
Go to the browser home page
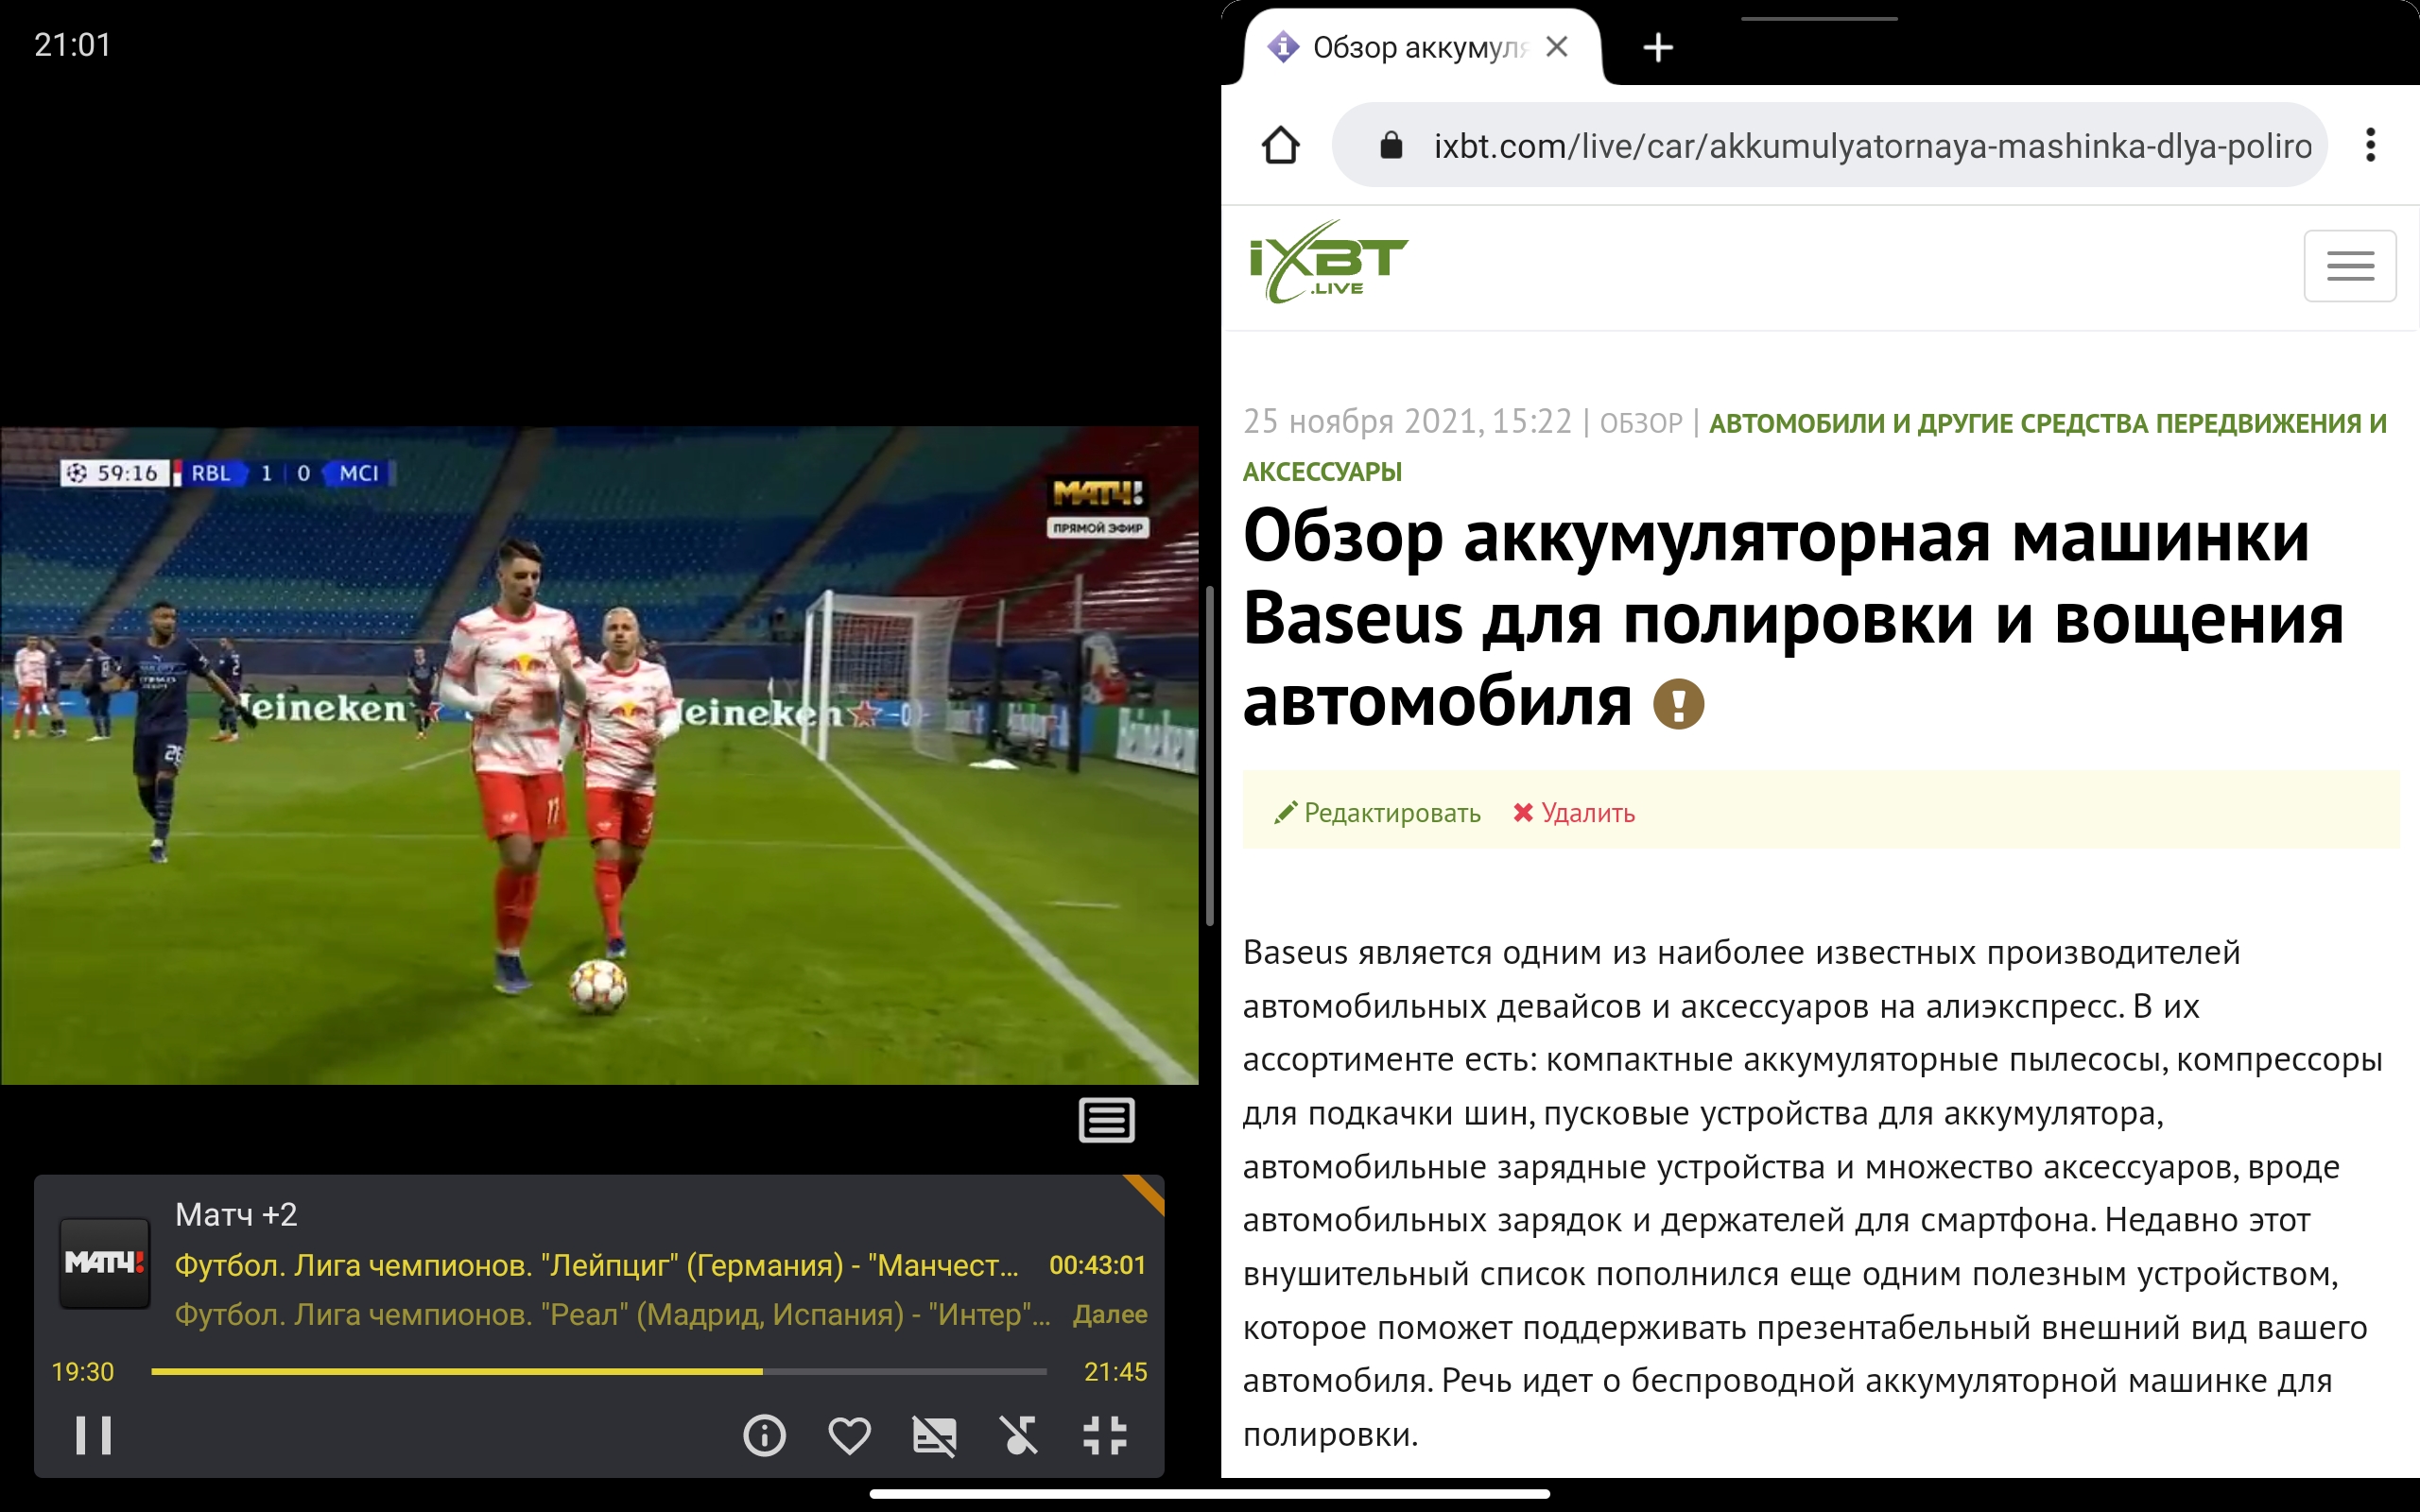click(1280, 146)
